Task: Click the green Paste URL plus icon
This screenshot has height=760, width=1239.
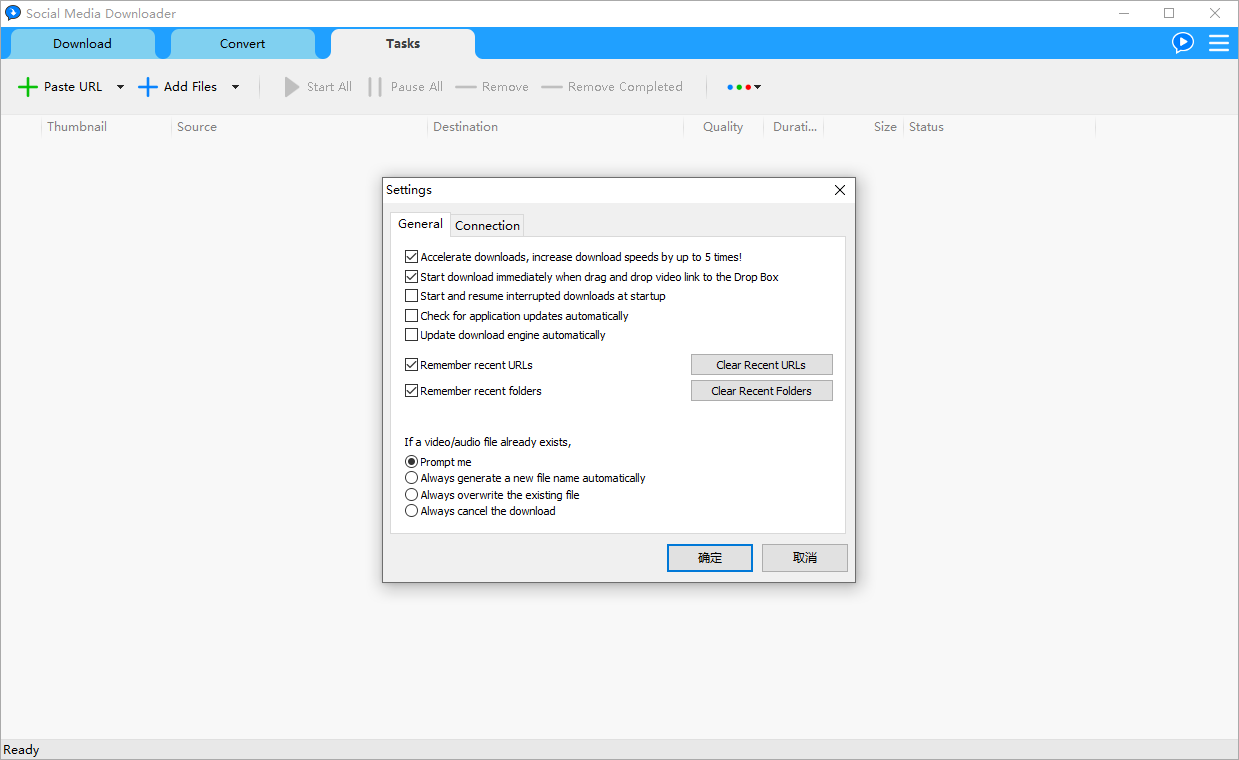Action: pyautogui.click(x=28, y=87)
